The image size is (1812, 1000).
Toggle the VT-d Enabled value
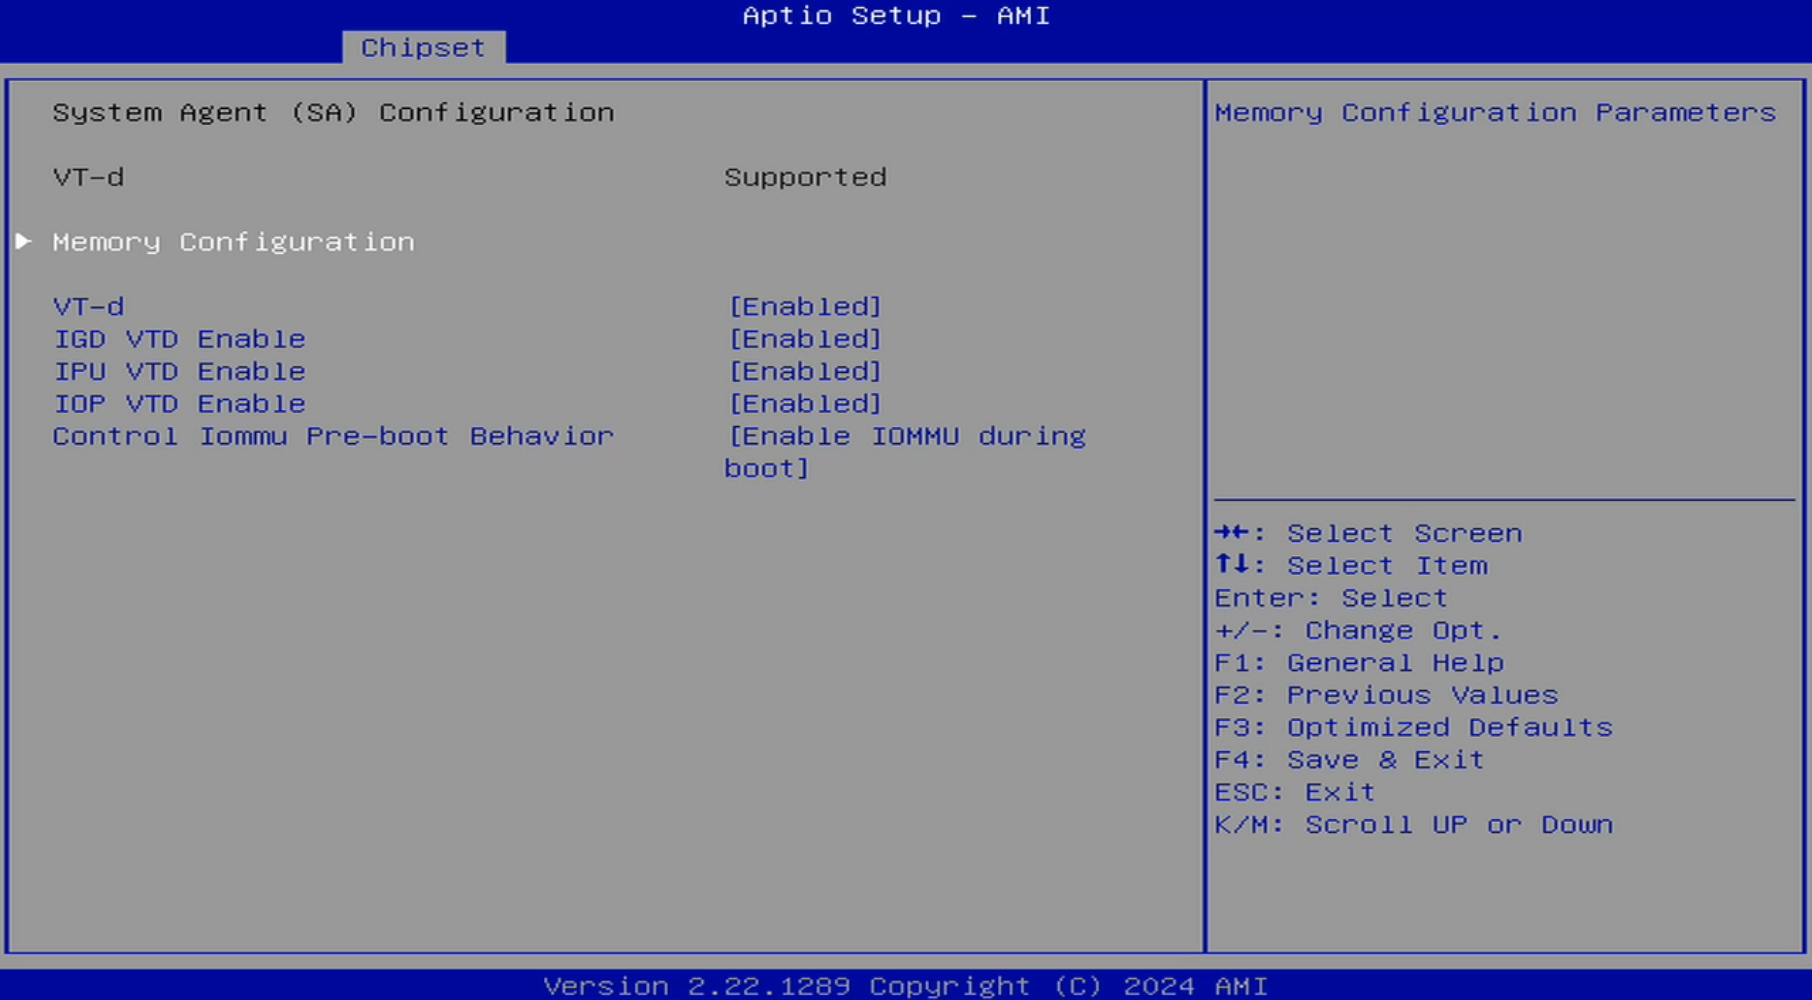coord(805,306)
